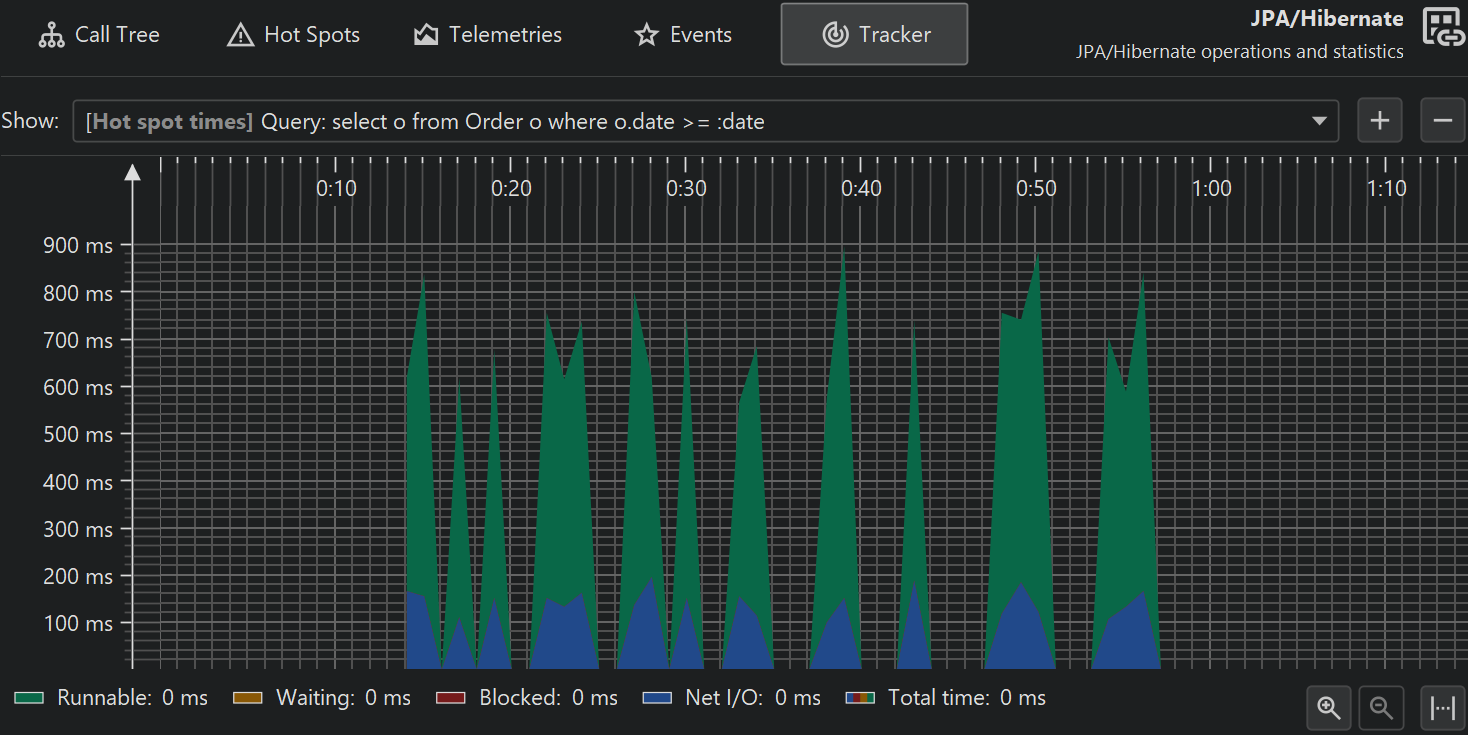This screenshot has height=735, width=1468.
Task: Expand the Show query dropdown arrow
Action: [x=1318, y=122]
